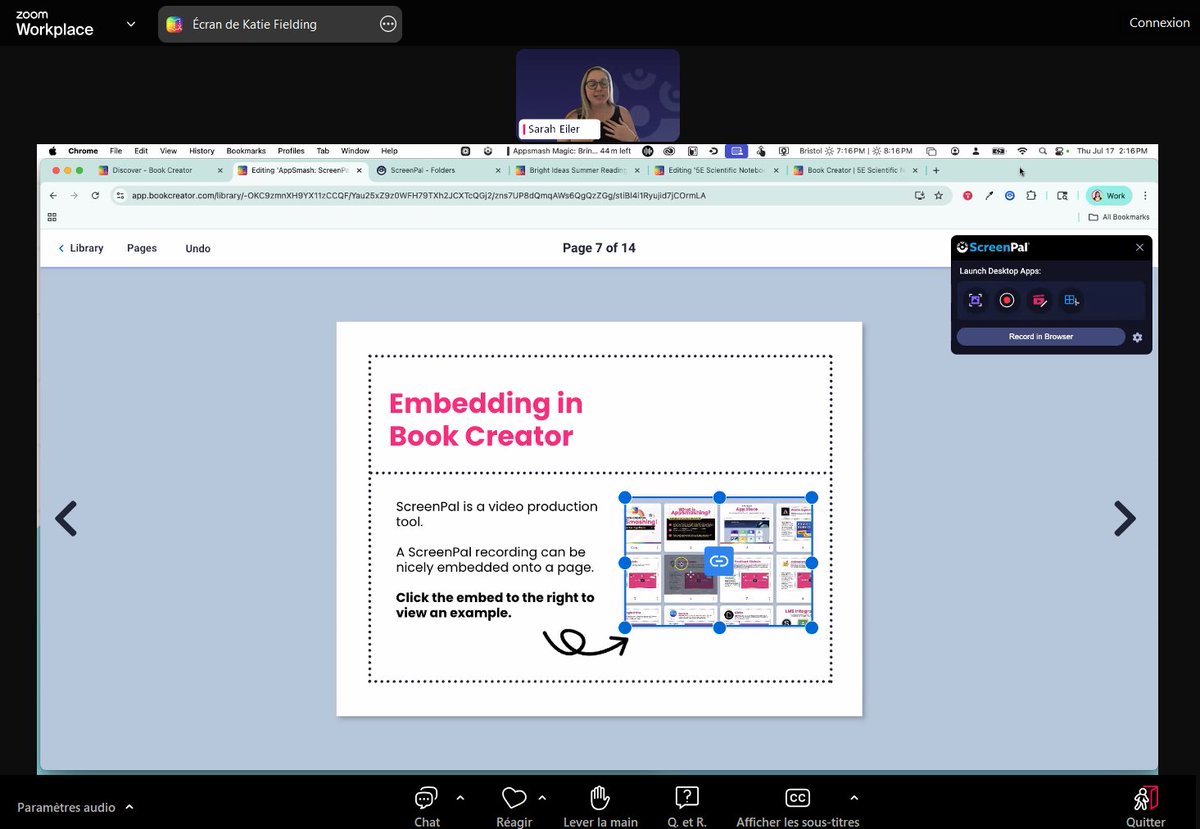
Task: Launch ScreenPal storyboard grid tool
Action: (x=1071, y=300)
